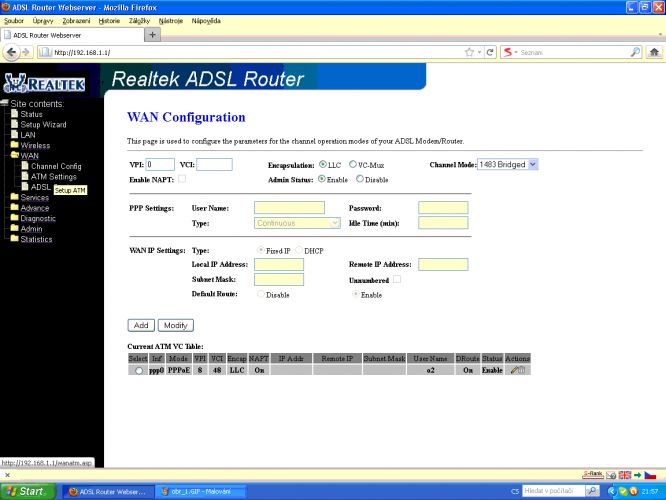The width and height of the screenshot is (666, 500).
Task: Click the Add button
Action: [x=141, y=325]
